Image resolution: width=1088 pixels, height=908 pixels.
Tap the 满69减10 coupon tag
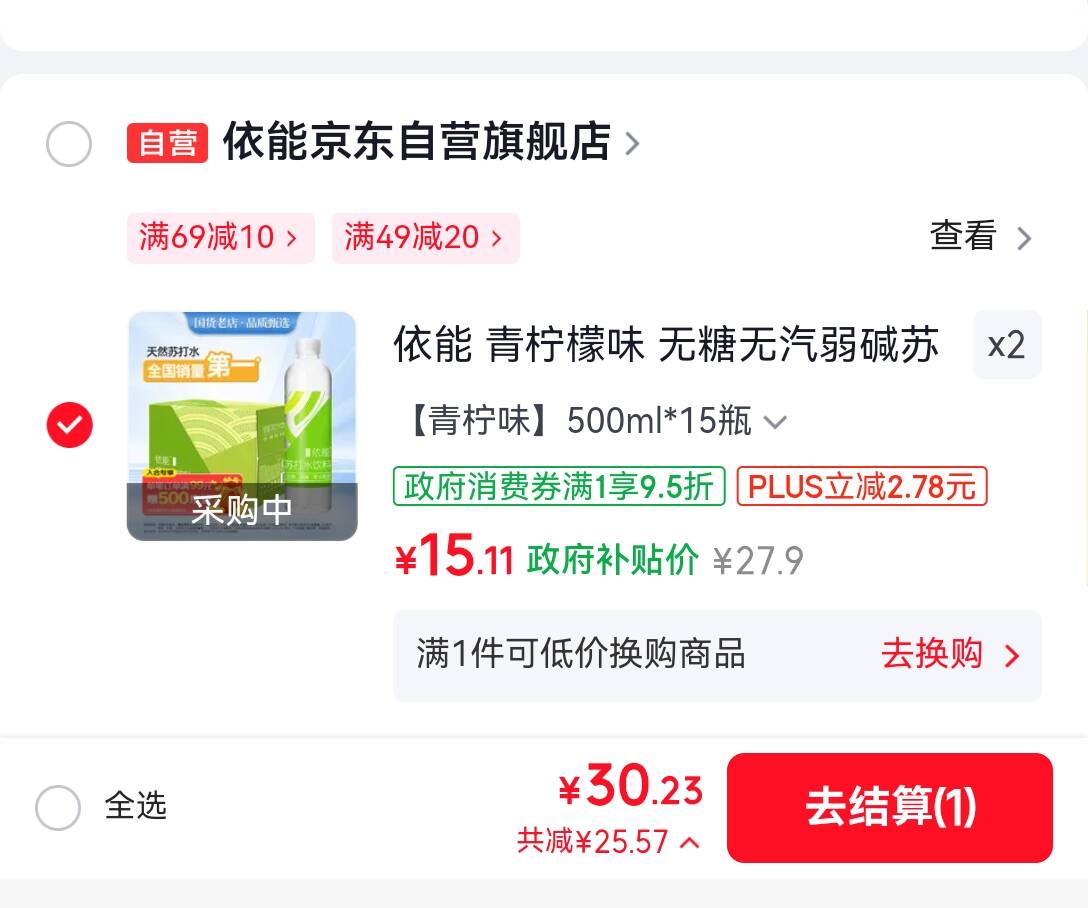point(220,238)
